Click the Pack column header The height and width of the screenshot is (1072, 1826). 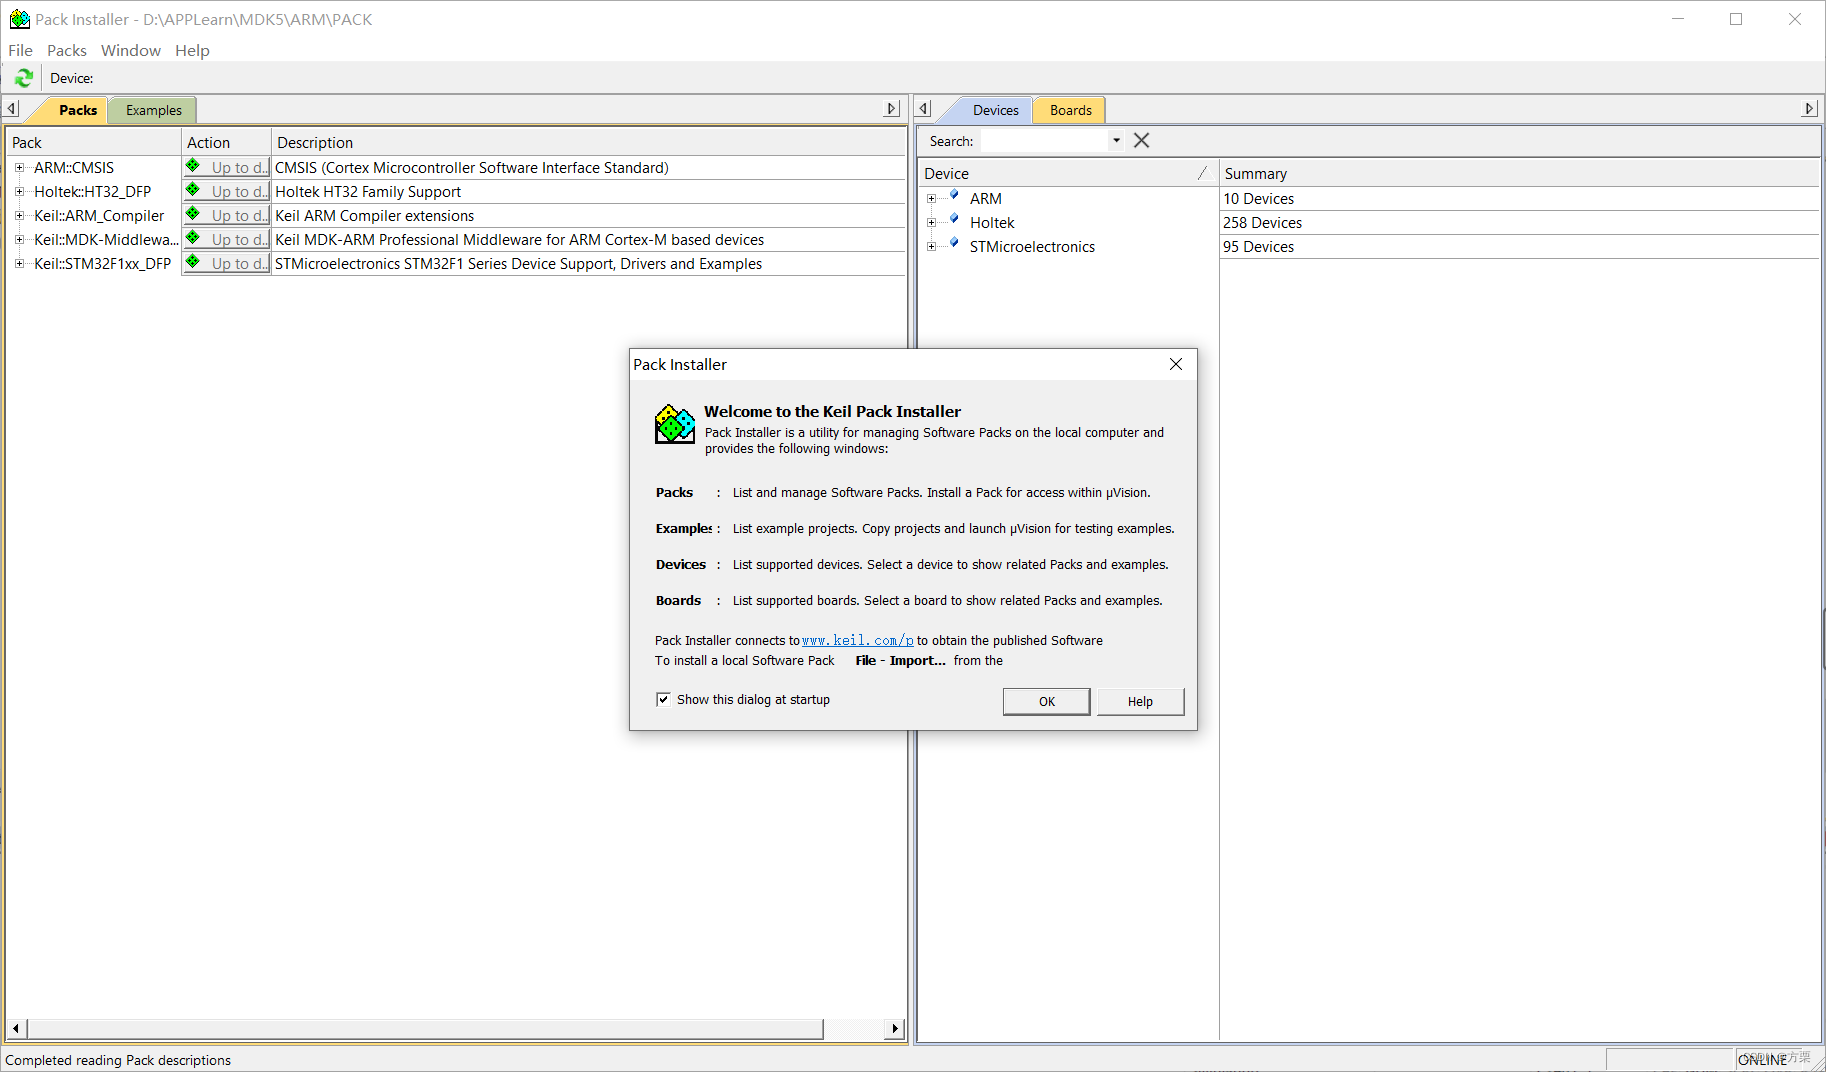(x=93, y=142)
